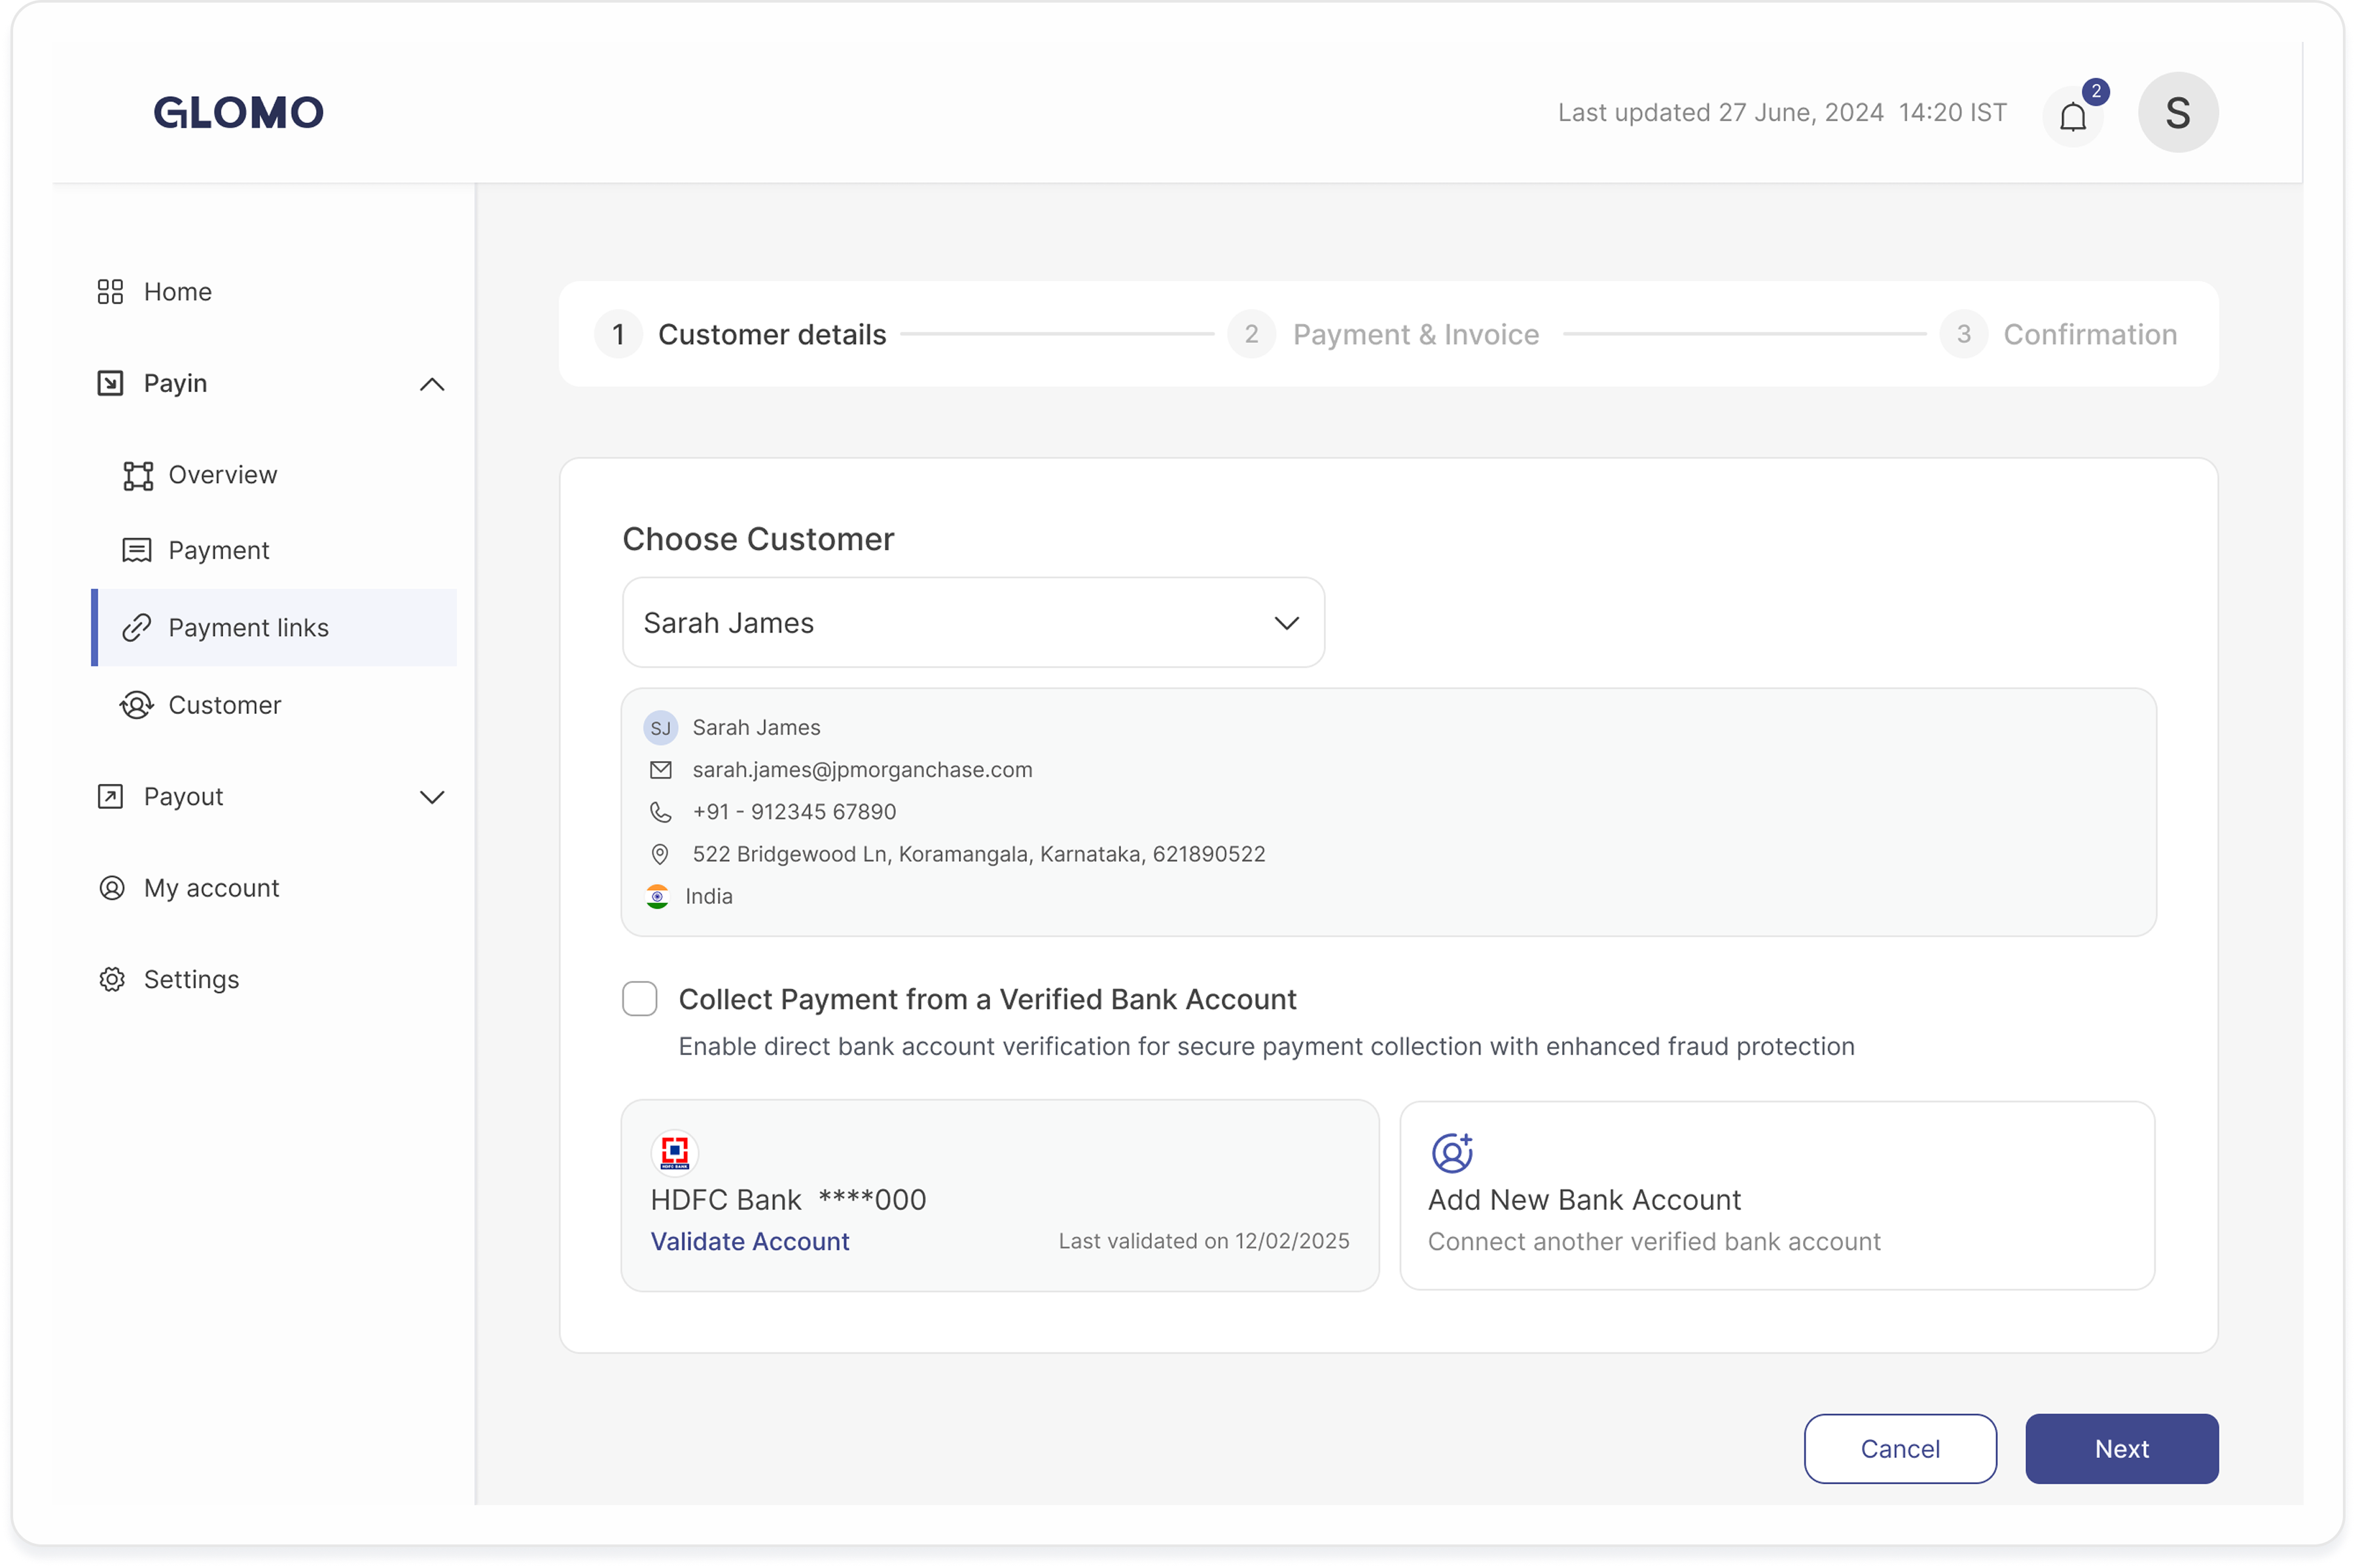The height and width of the screenshot is (1568, 2356).
Task: Click the SJ initials avatar
Action: (661, 728)
